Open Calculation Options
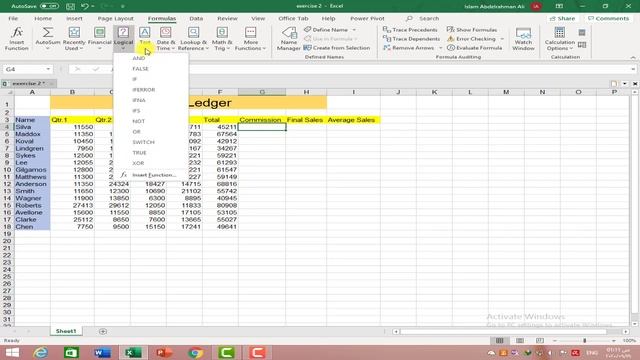This screenshot has height=360, width=640. 560,39
